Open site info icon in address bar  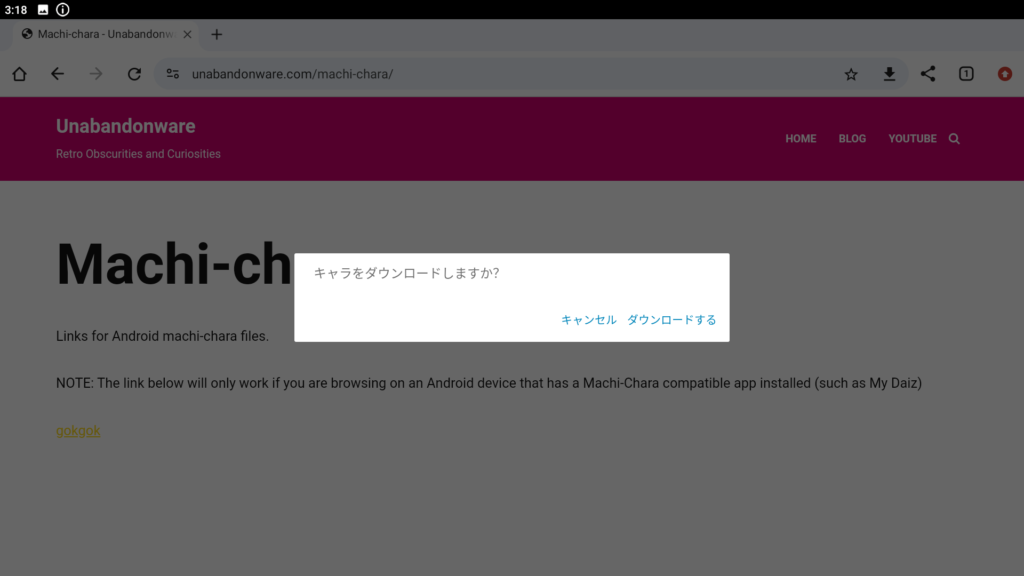pyautogui.click(x=173, y=74)
